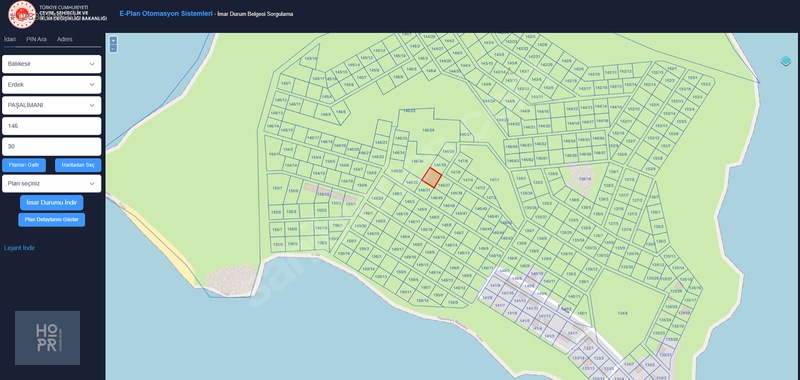Click parcel 153/9 on the map
This screenshot has width=800, height=380.
pyautogui.click(x=651, y=169)
